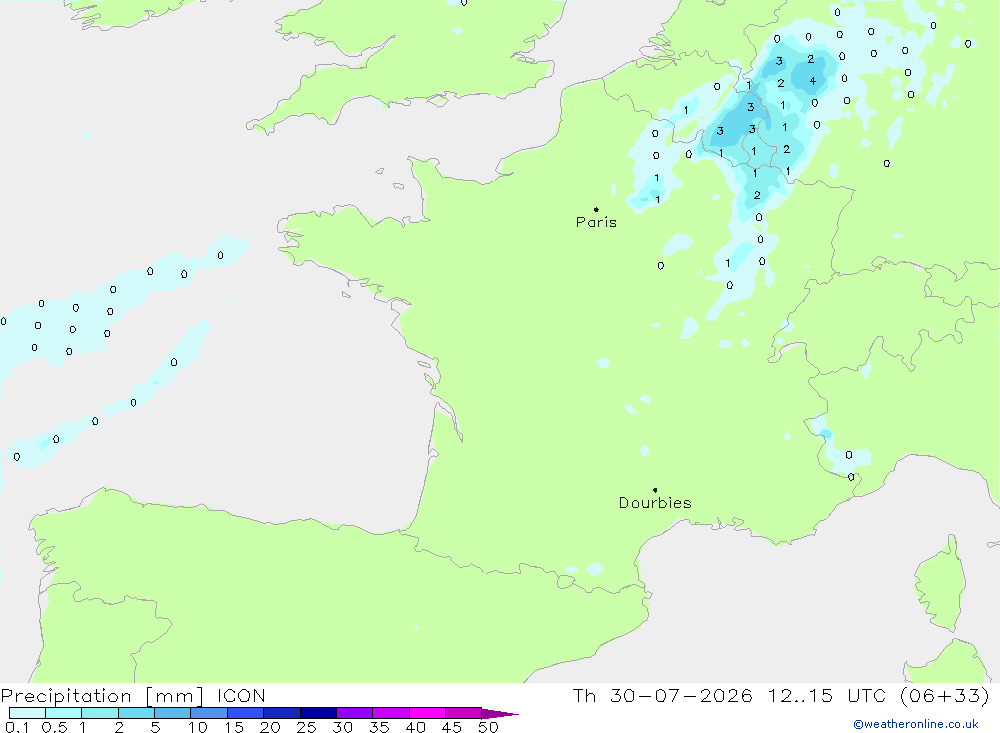Select the 45–50 mm legend color swatch
Image resolution: width=1000 pixels, height=733 pixels.
[464, 713]
